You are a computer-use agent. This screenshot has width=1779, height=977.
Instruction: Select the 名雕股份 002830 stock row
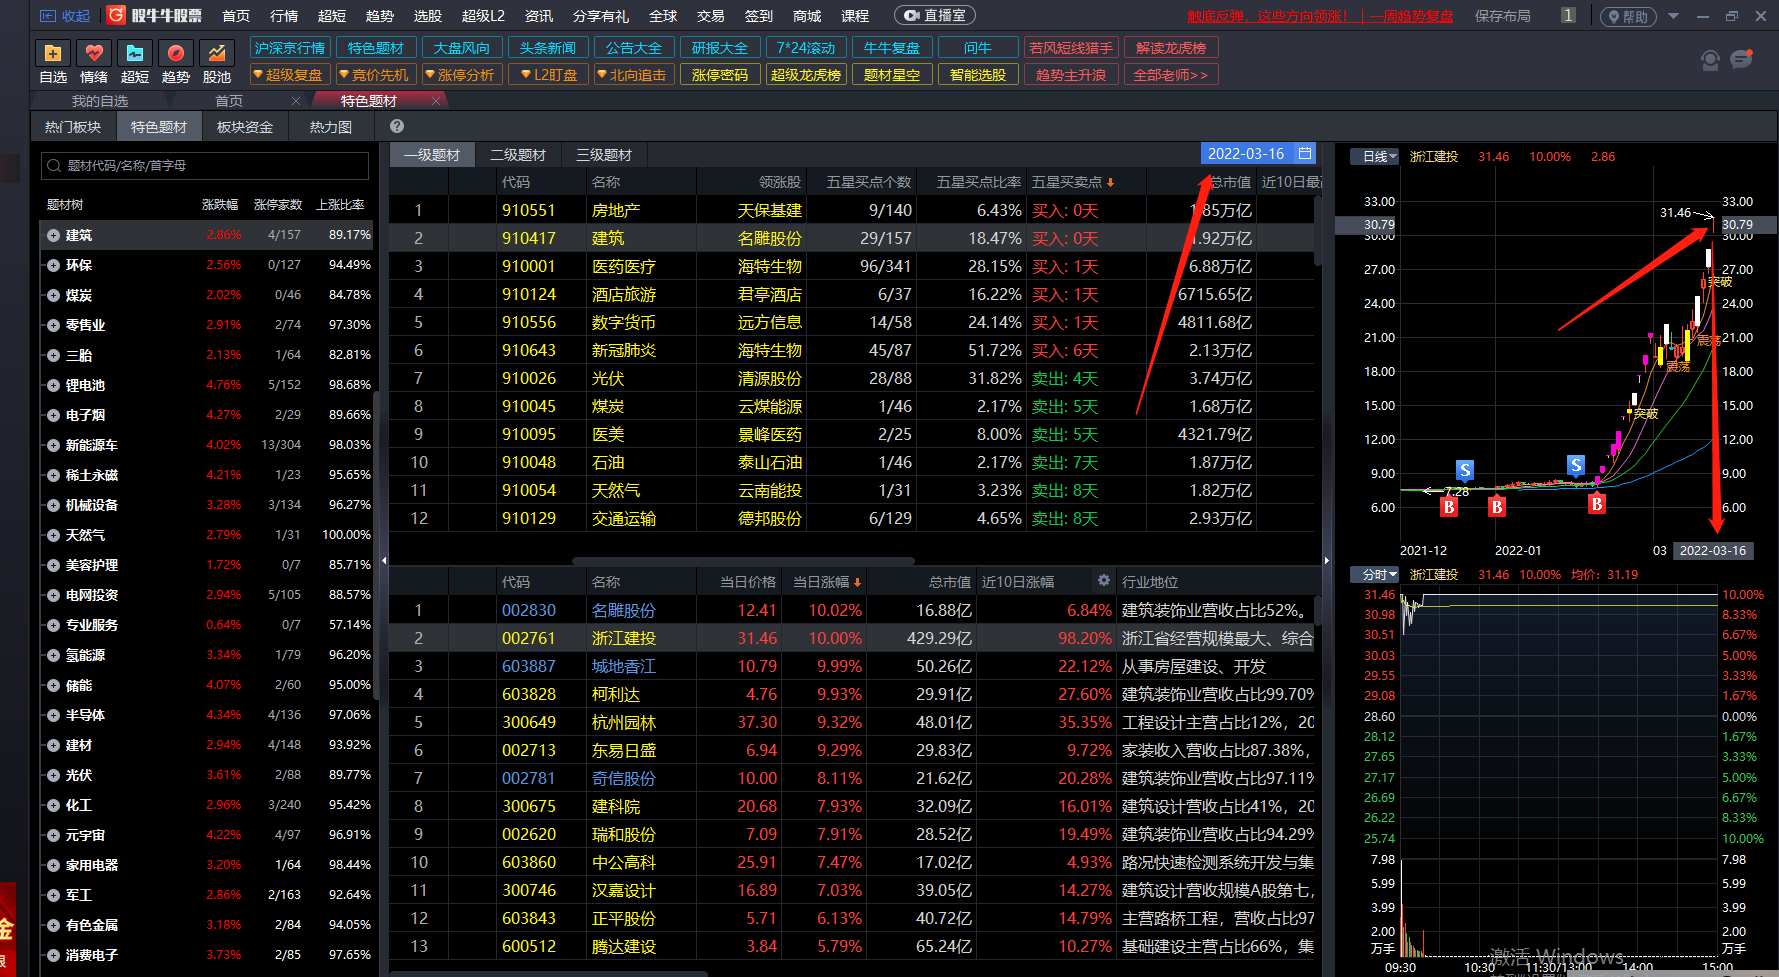(x=851, y=610)
